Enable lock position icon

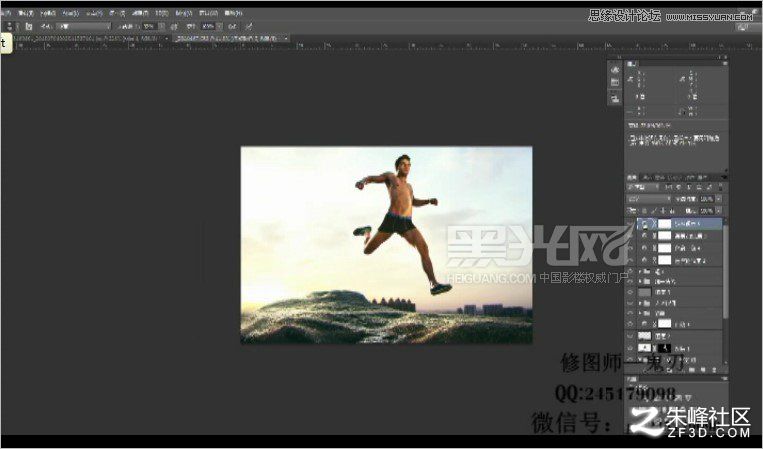[662, 211]
